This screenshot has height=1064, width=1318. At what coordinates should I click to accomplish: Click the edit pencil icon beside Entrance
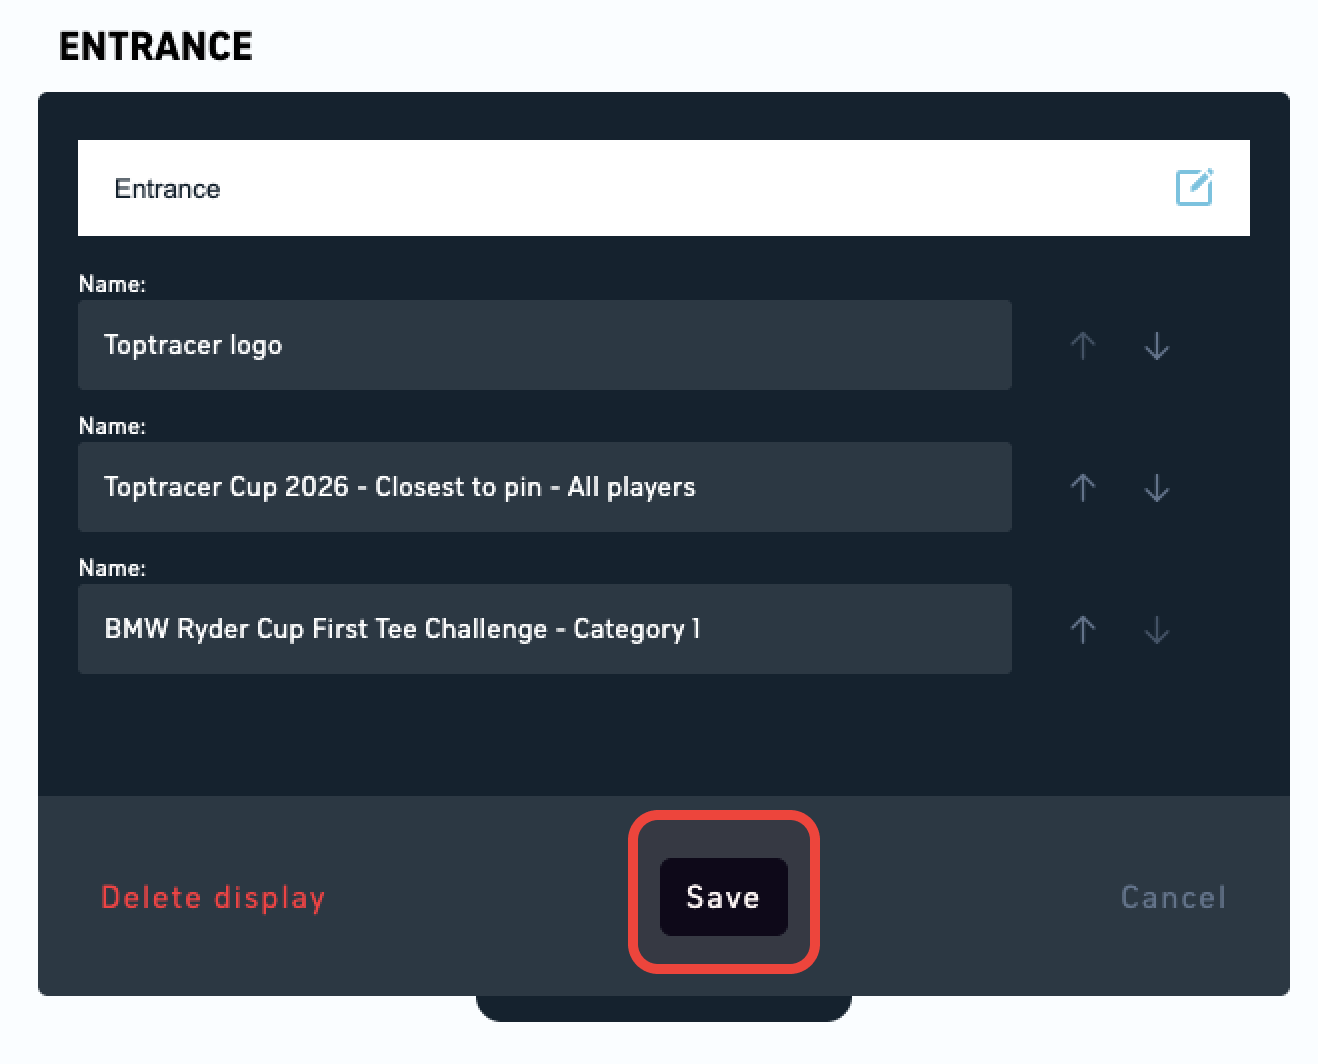(1194, 187)
